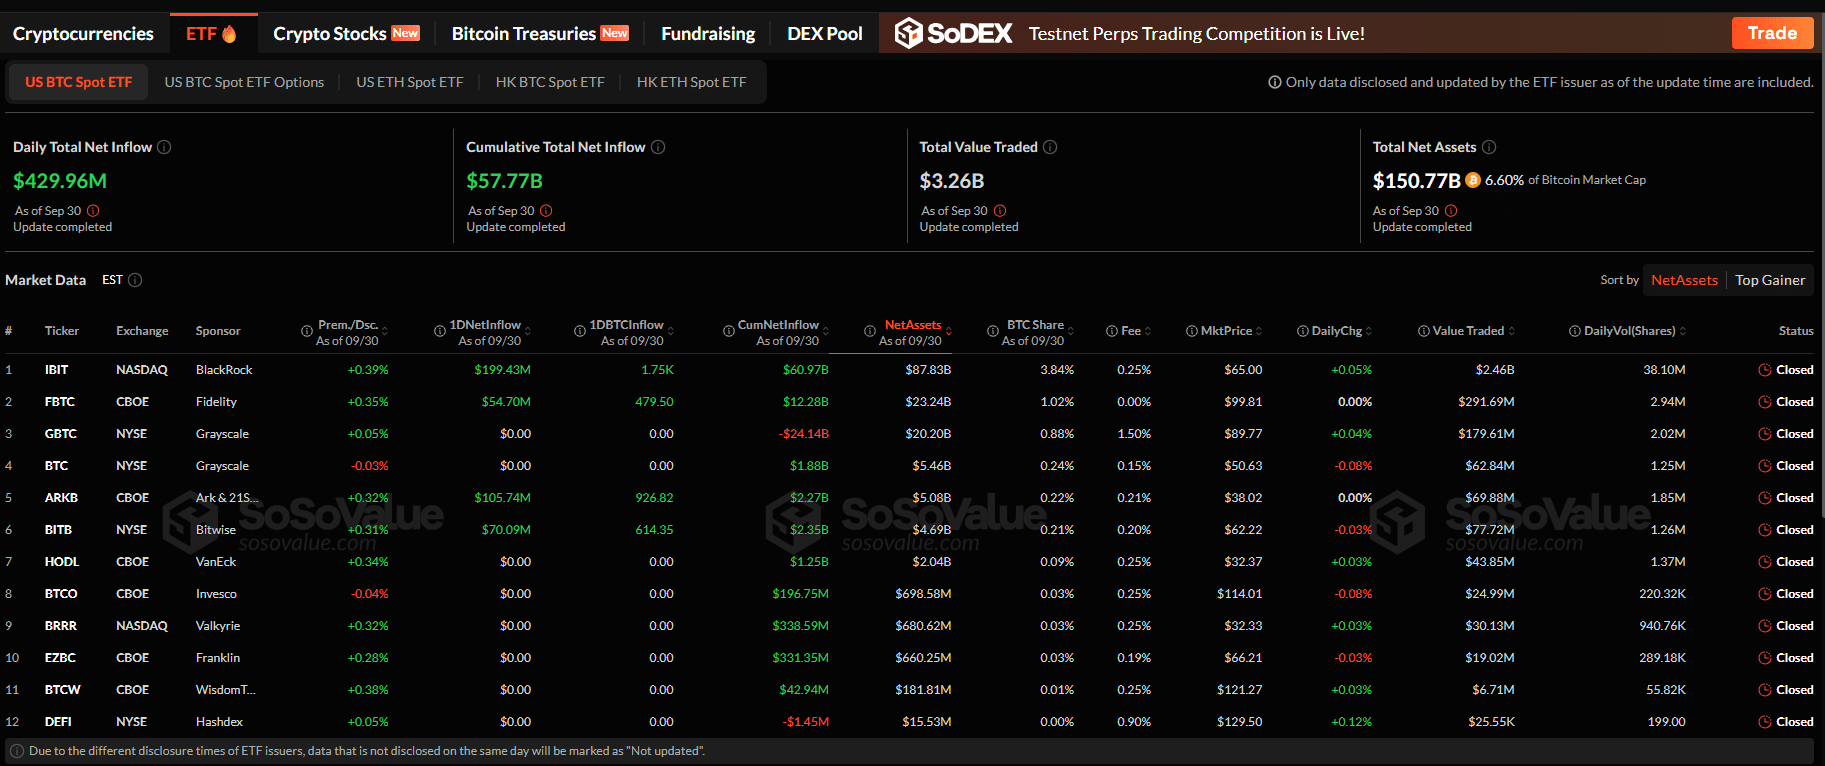
Task: Sort table by Fee column
Action: pyautogui.click(x=1131, y=331)
